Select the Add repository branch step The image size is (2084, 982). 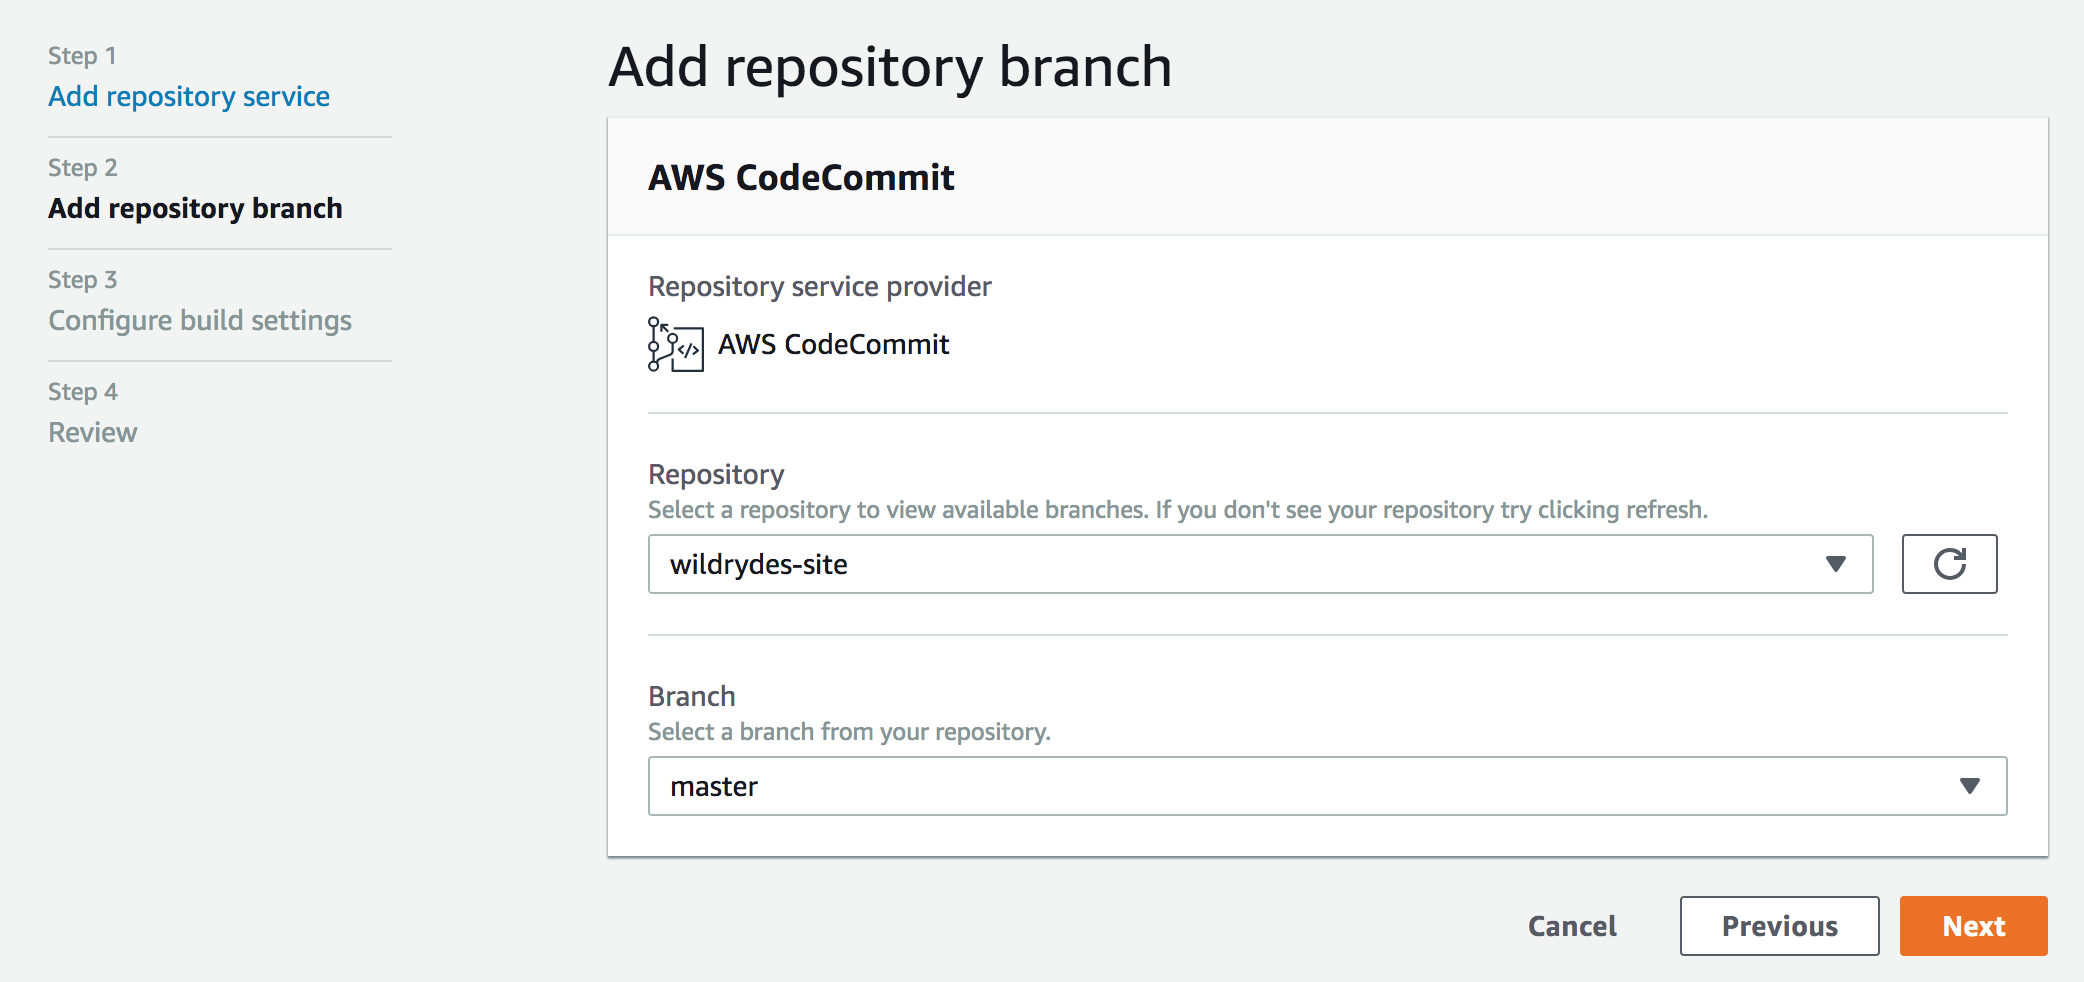(195, 208)
